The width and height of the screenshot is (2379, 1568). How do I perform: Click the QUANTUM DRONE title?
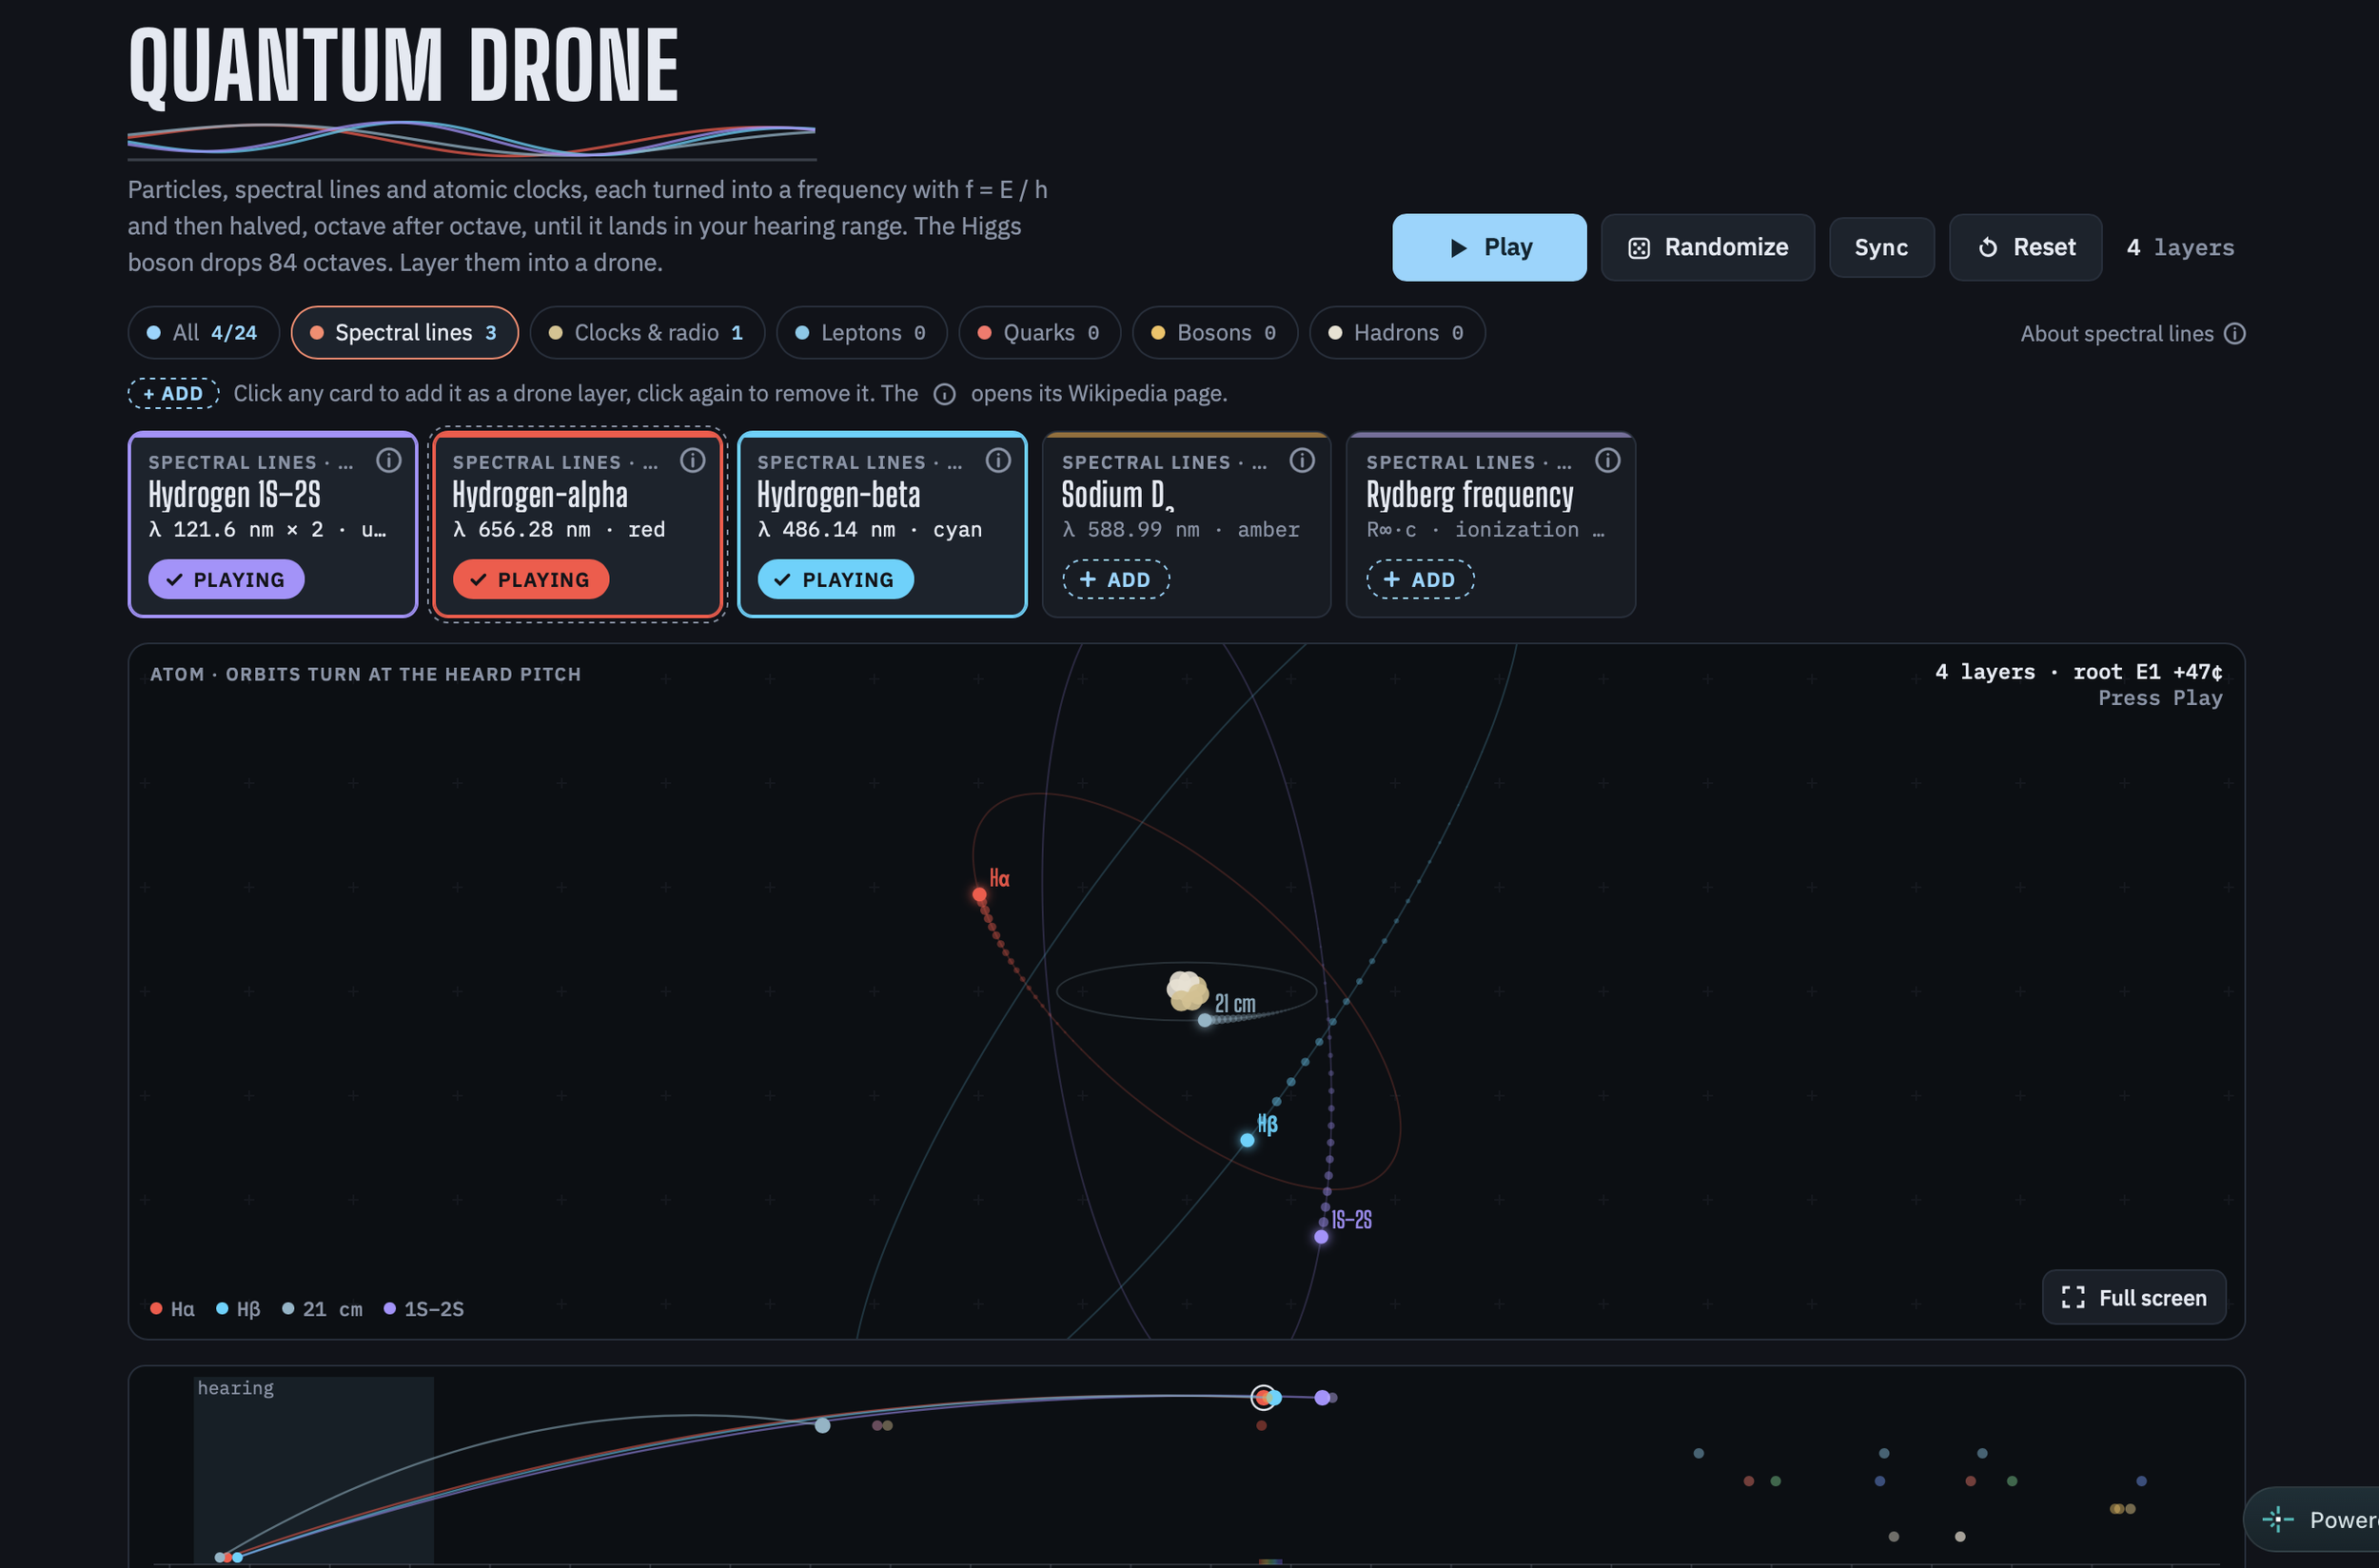[x=404, y=66]
